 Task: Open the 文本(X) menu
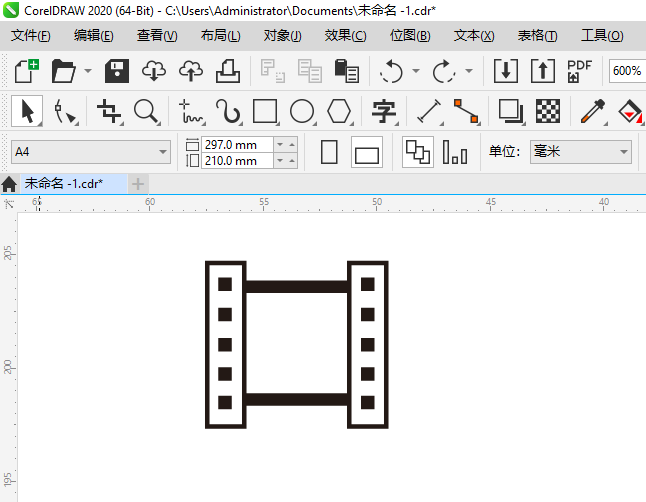point(474,36)
